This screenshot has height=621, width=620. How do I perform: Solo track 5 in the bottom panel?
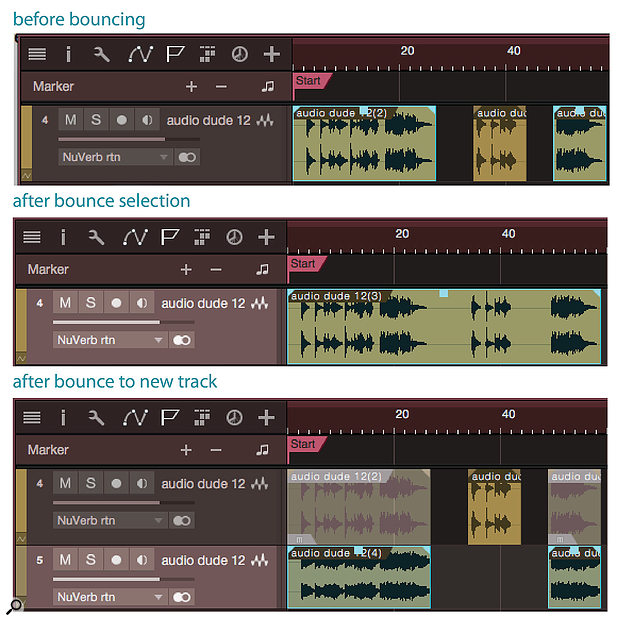91,560
